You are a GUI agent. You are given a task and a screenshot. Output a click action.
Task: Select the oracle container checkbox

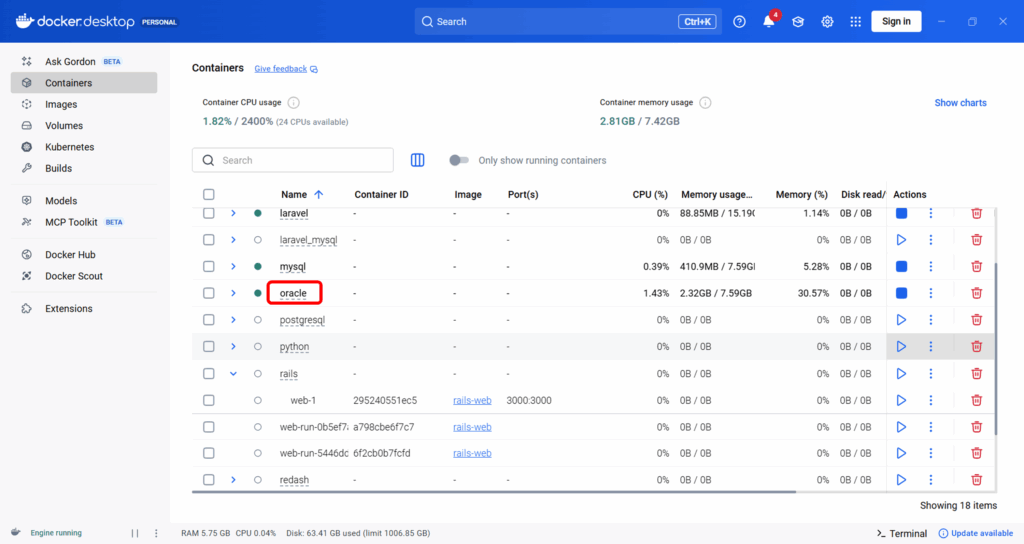[209, 293]
